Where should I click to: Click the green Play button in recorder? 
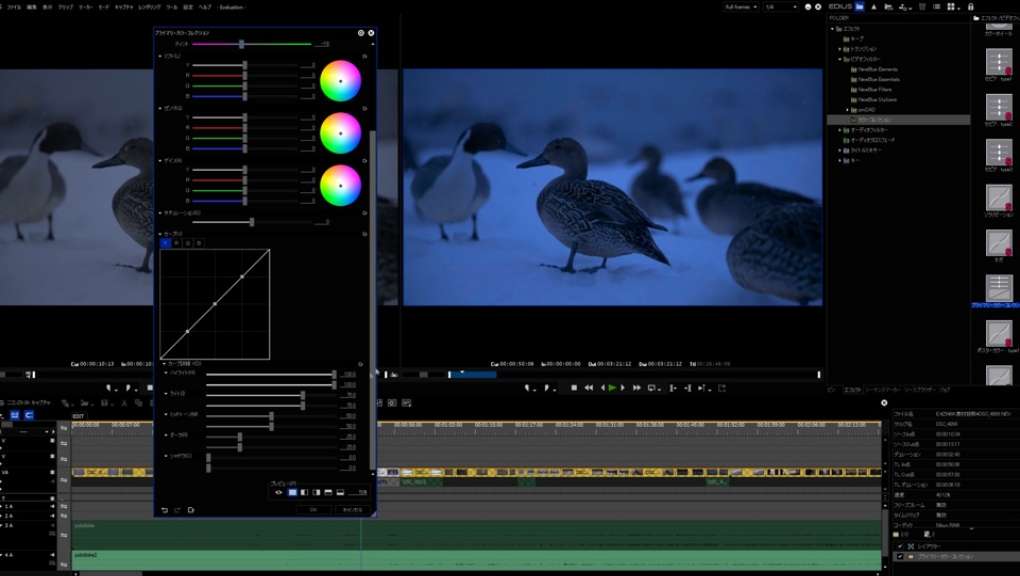[x=612, y=388]
